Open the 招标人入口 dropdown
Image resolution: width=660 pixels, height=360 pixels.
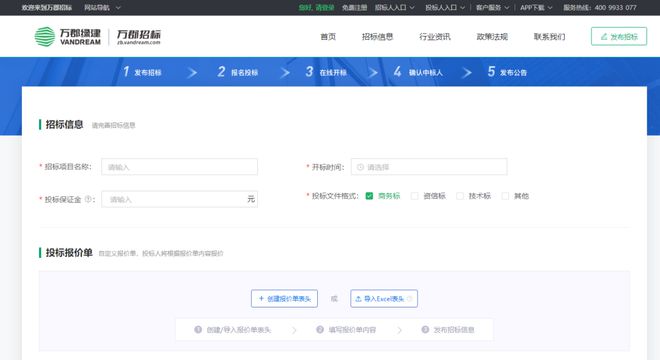(394, 8)
